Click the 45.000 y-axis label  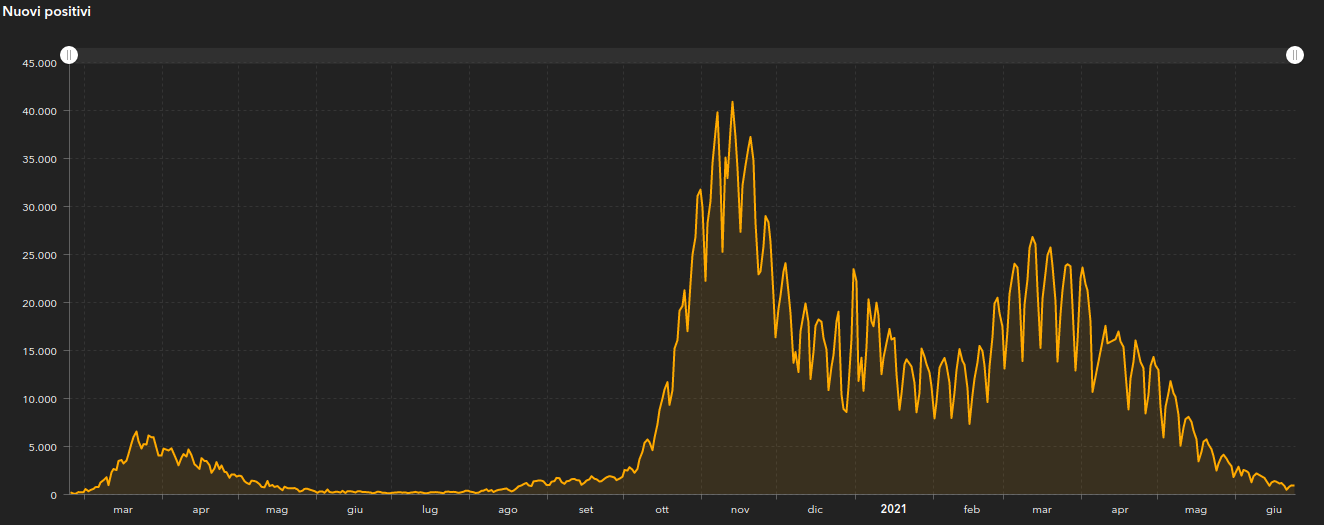[x=38, y=63]
